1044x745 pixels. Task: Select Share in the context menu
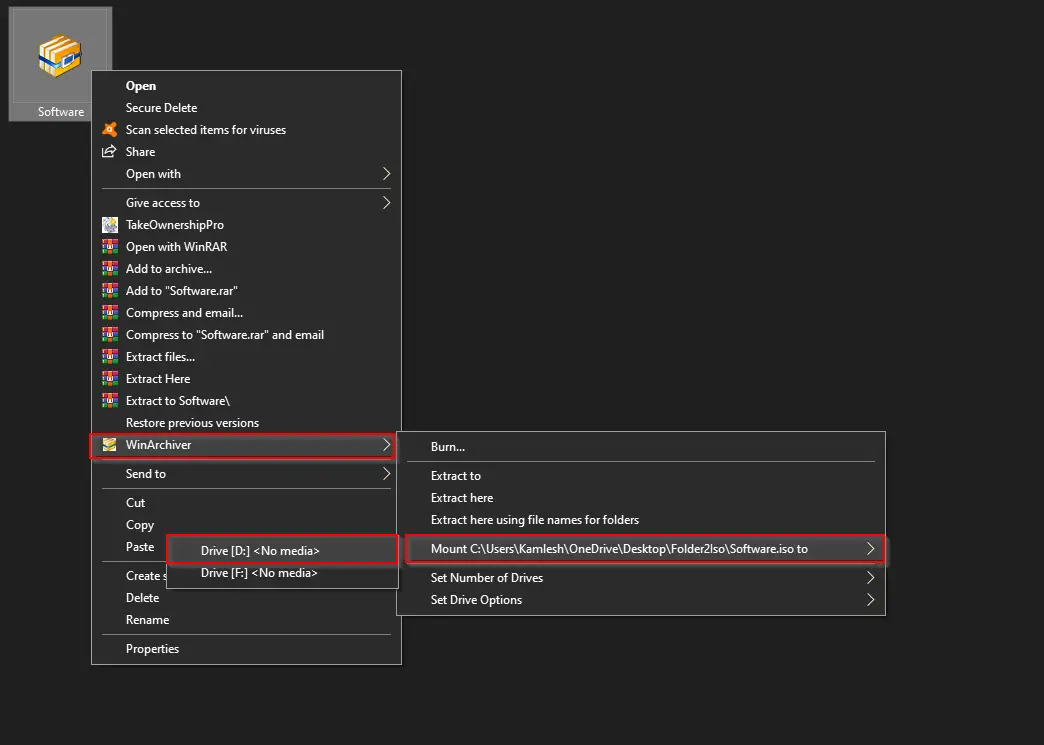[x=246, y=151]
